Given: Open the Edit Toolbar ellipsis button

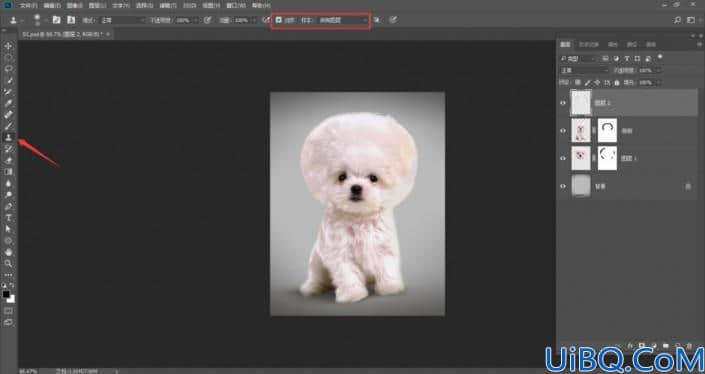Looking at the screenshot, I should click(9, 275).
